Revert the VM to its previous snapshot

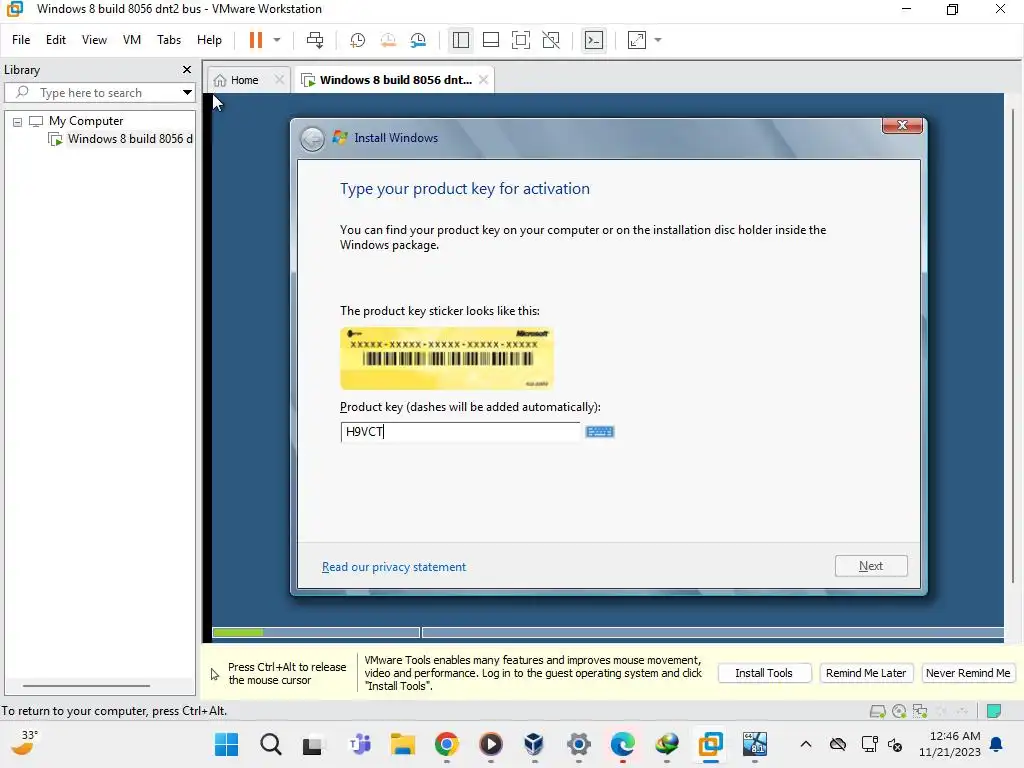pos(388,40)
